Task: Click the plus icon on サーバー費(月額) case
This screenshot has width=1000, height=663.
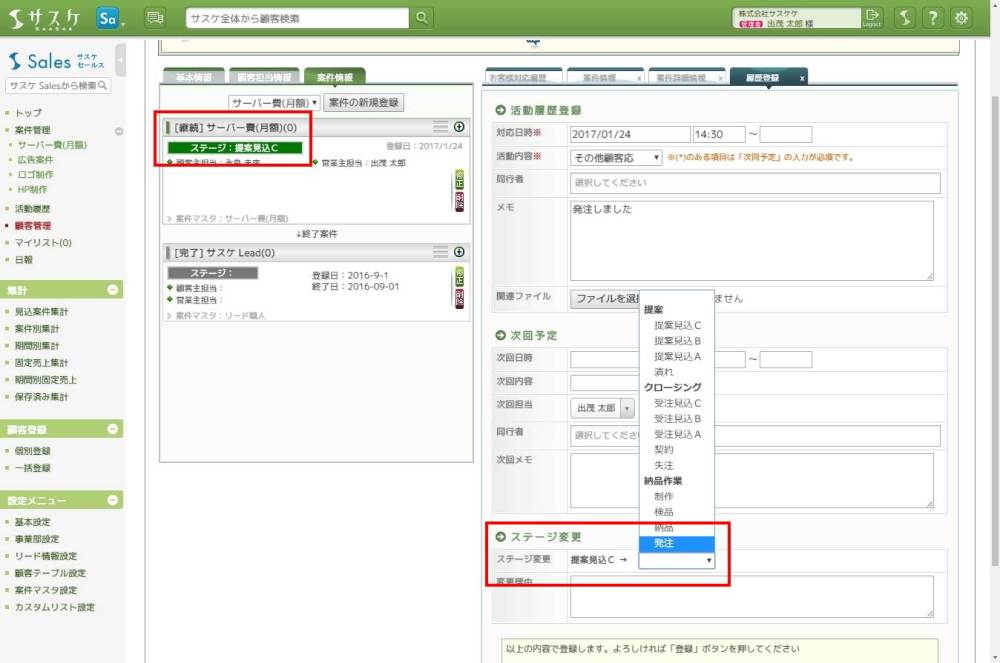Action: pos(459,127)
